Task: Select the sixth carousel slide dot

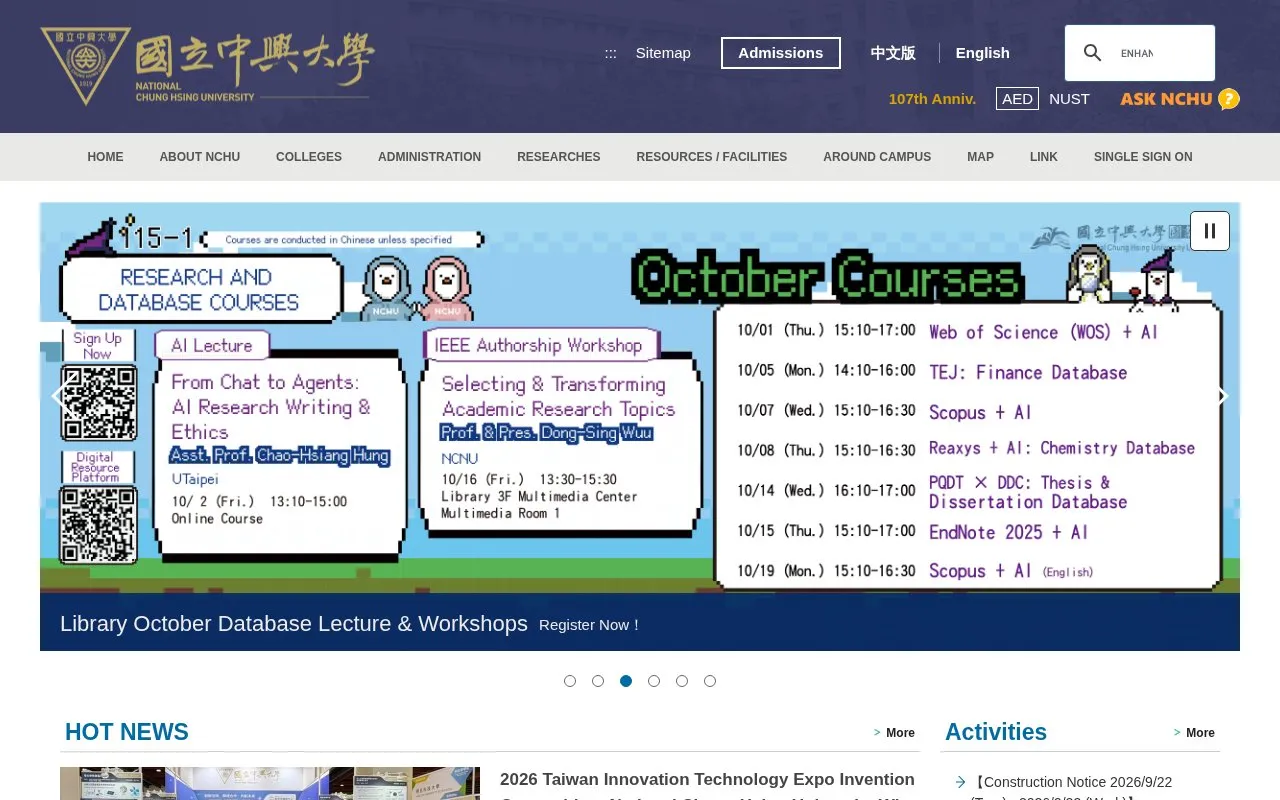Action: pos(710,681)
